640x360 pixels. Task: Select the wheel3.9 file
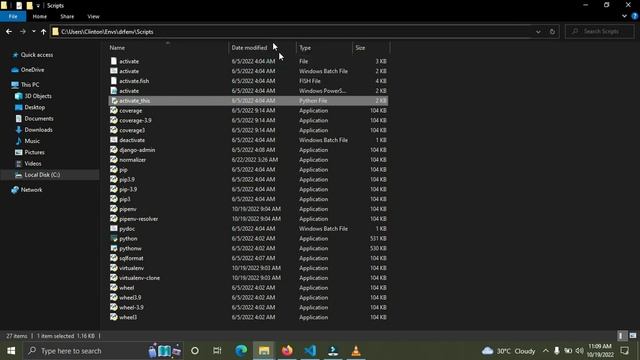(x=130, y=298)
